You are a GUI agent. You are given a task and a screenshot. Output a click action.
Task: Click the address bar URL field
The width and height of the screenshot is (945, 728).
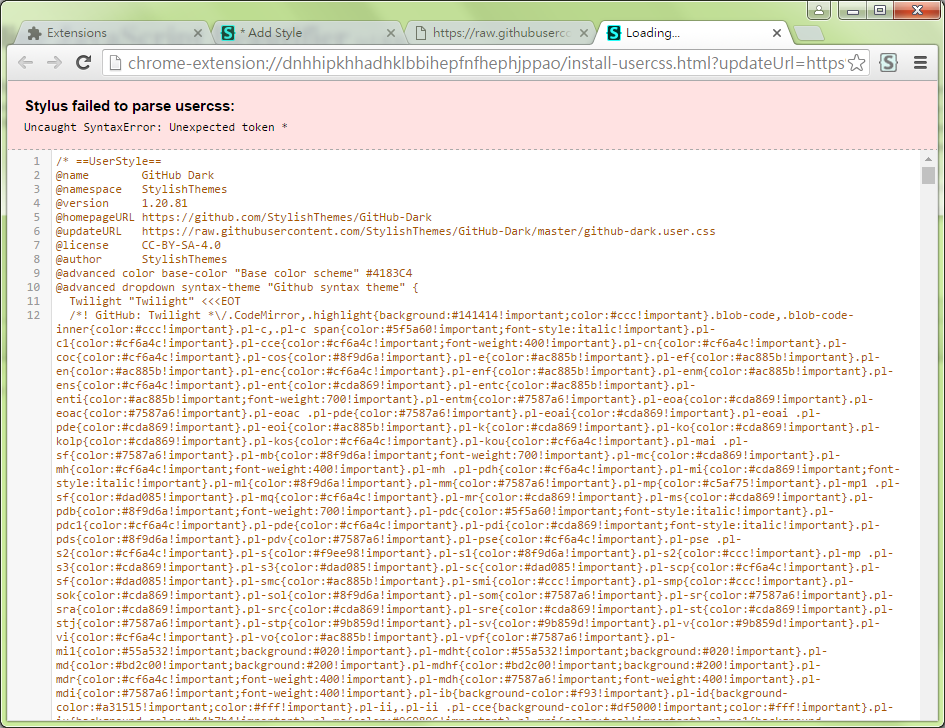coord(486,63)
